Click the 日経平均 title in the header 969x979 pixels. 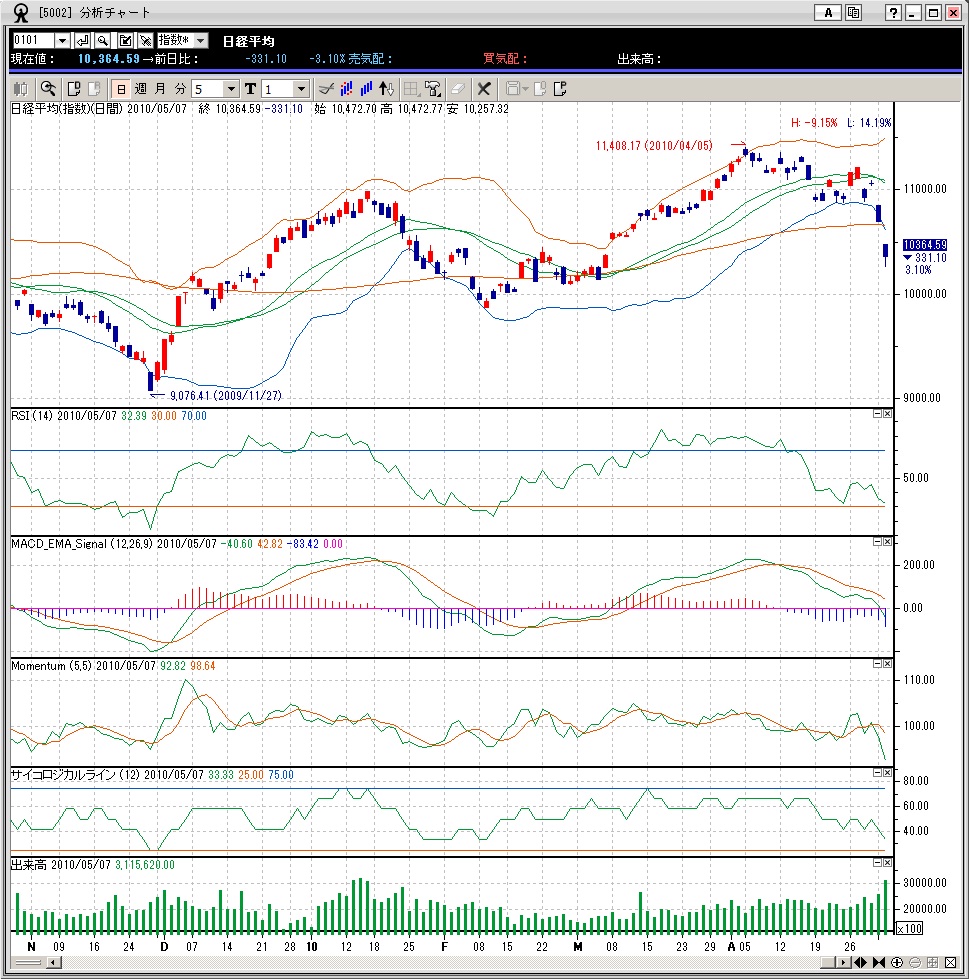[248, 41]
